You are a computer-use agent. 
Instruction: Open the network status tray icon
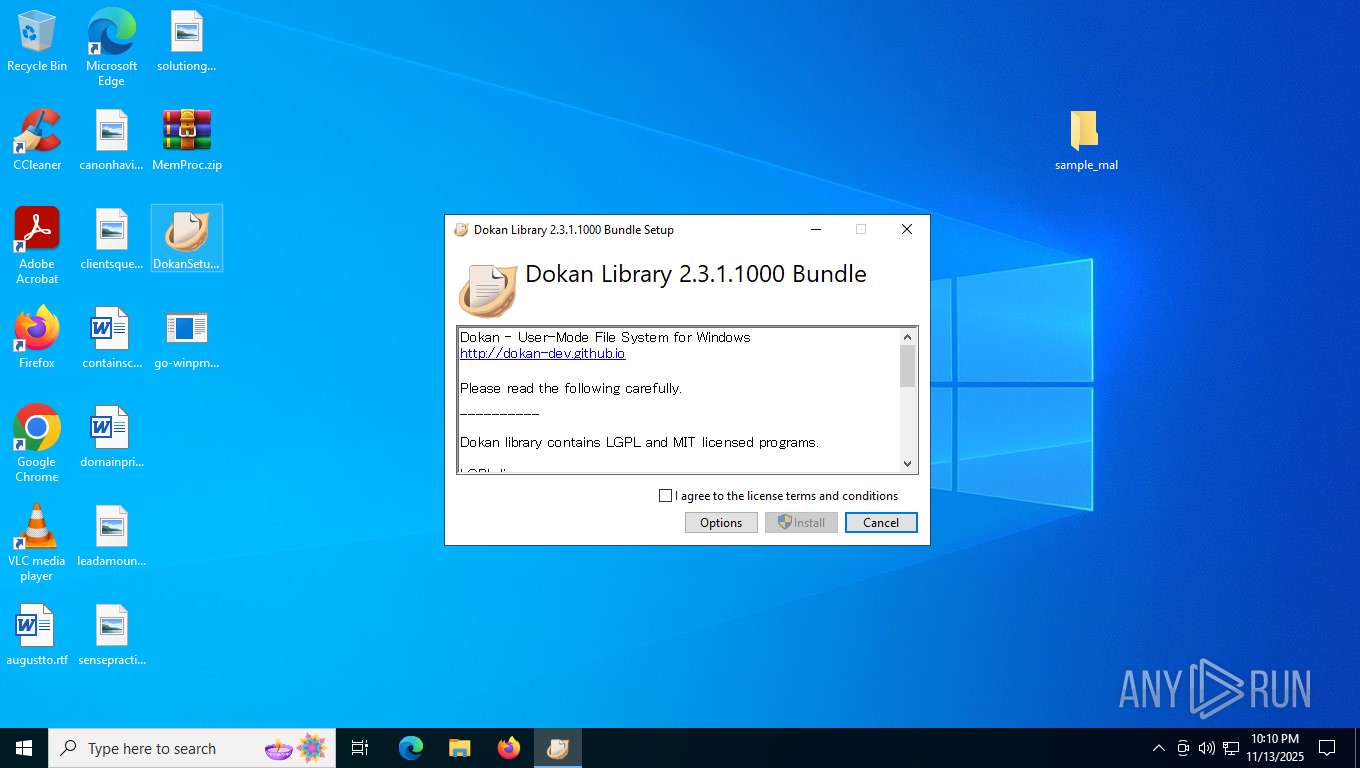[x=1231, y=748]
